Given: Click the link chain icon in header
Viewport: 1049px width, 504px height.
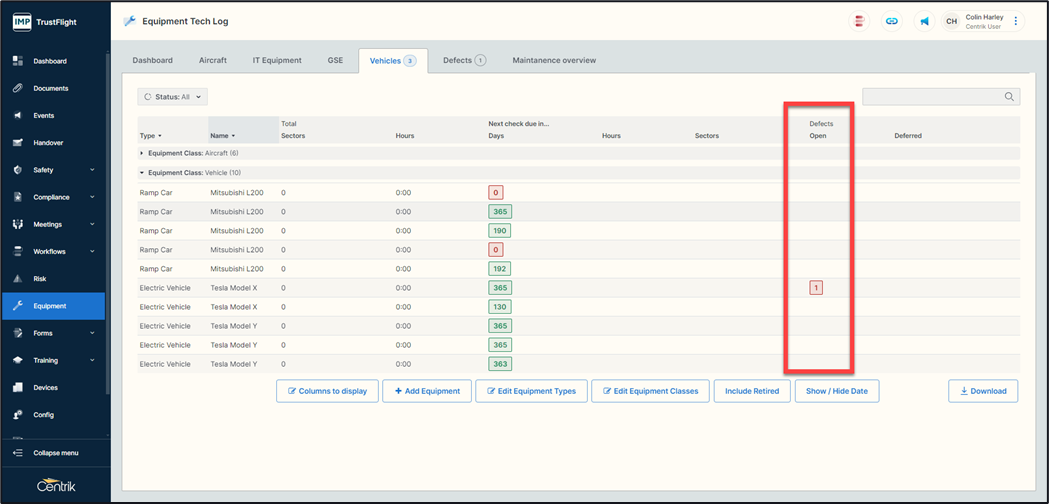Looking at the screenshot, I should pyautogui.click(x=891, y=21).
